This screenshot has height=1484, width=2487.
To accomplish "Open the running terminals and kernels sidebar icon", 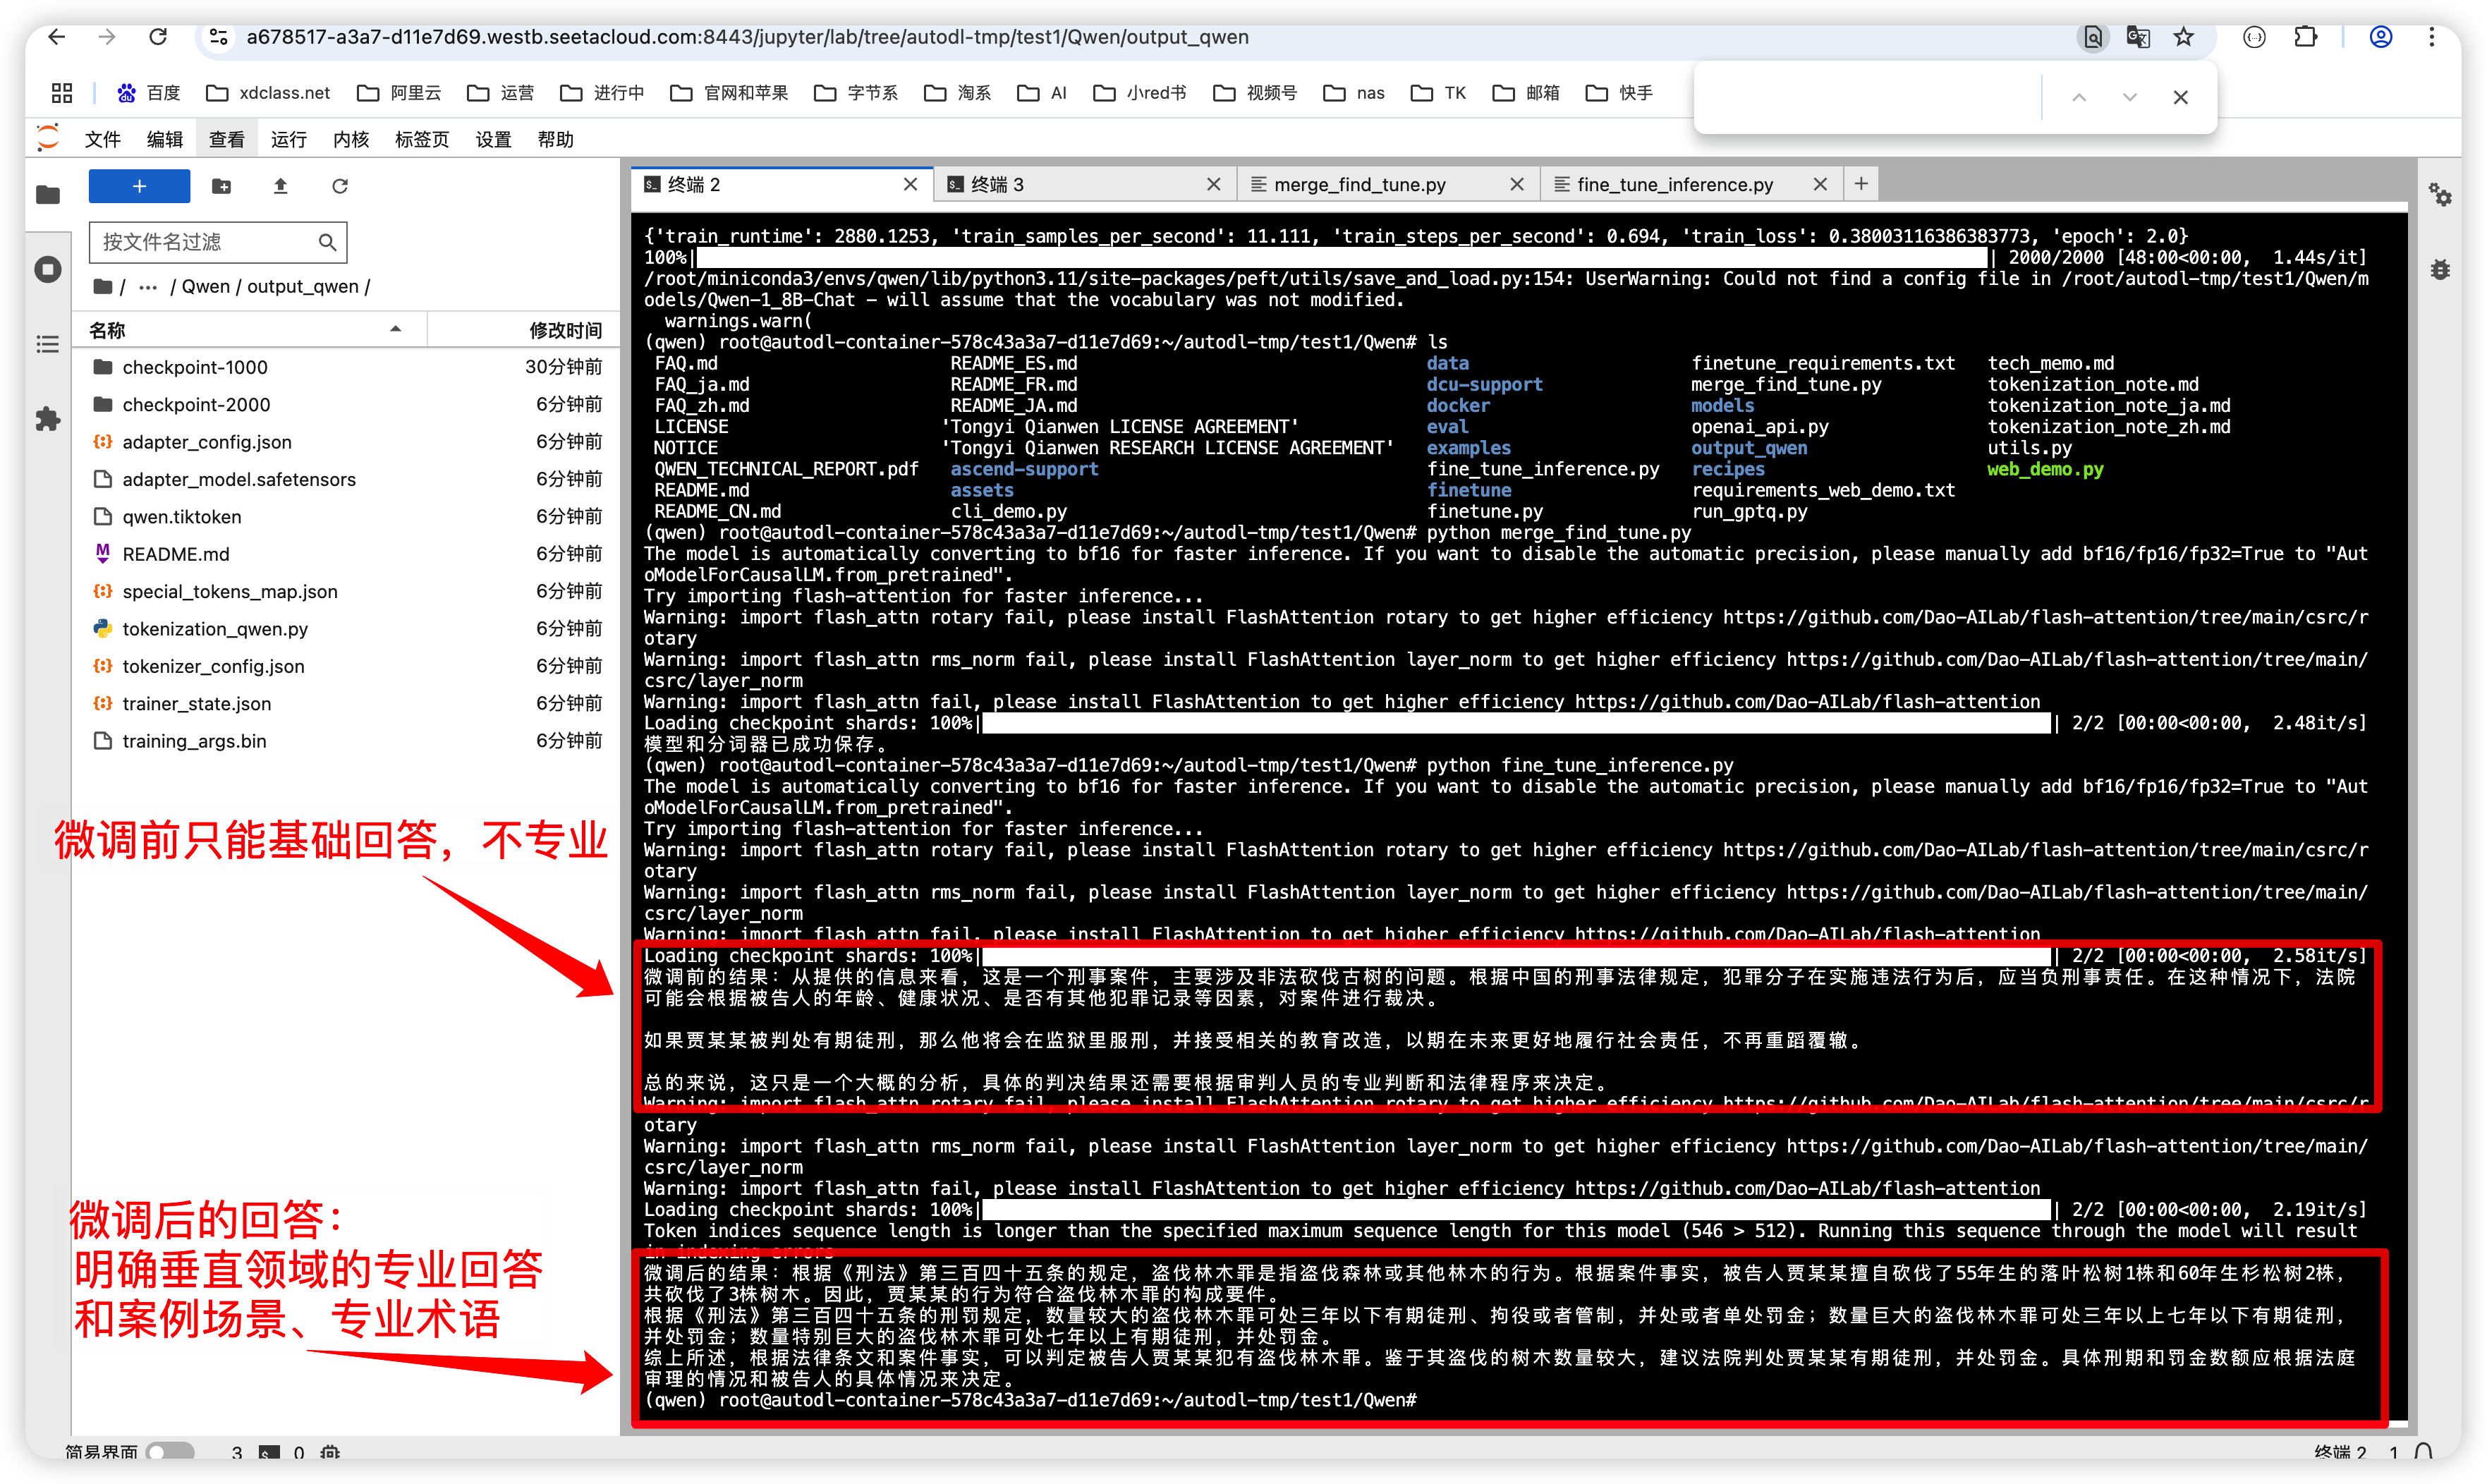I will click(x=48, y=269).
